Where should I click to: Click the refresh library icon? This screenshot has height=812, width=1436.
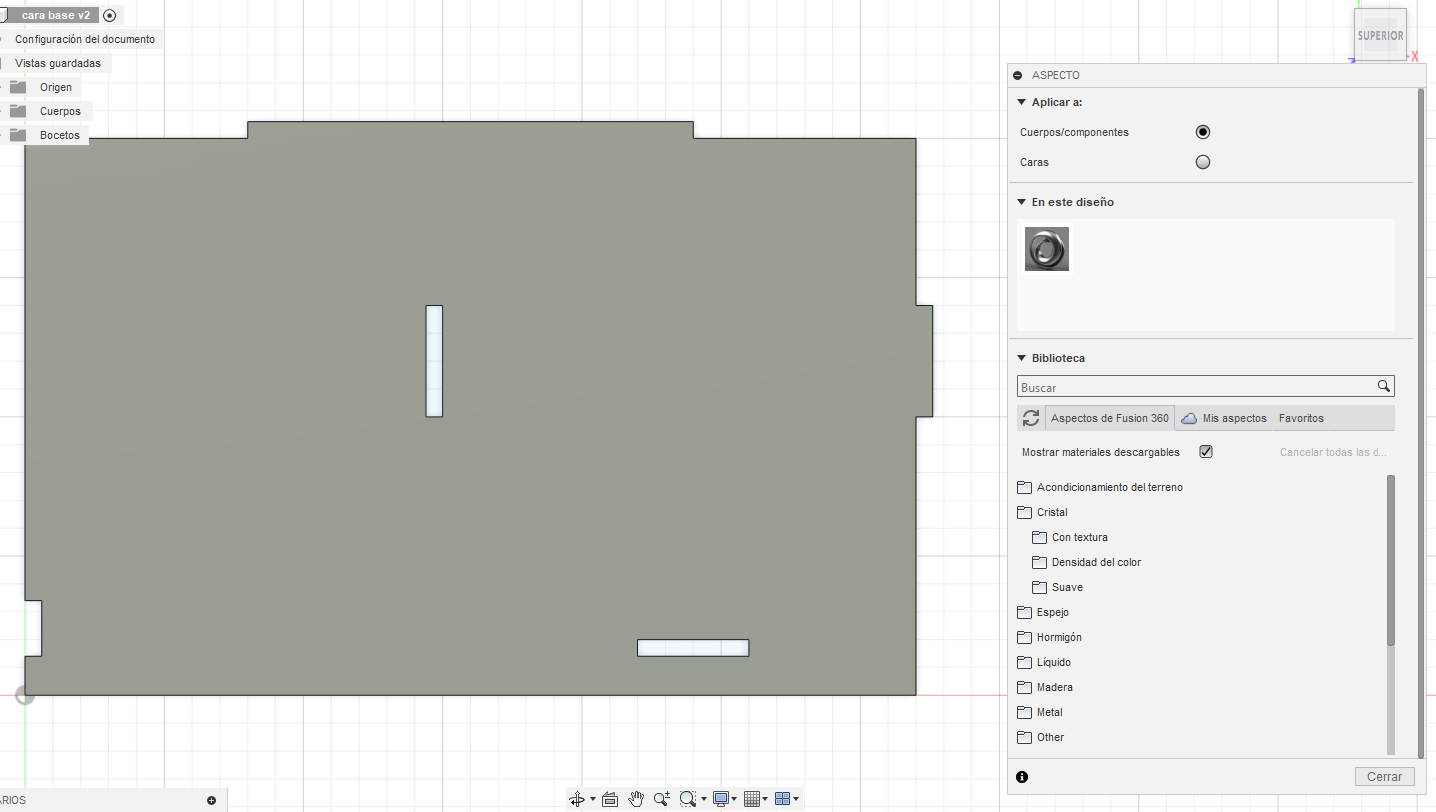coord(1031,418)
